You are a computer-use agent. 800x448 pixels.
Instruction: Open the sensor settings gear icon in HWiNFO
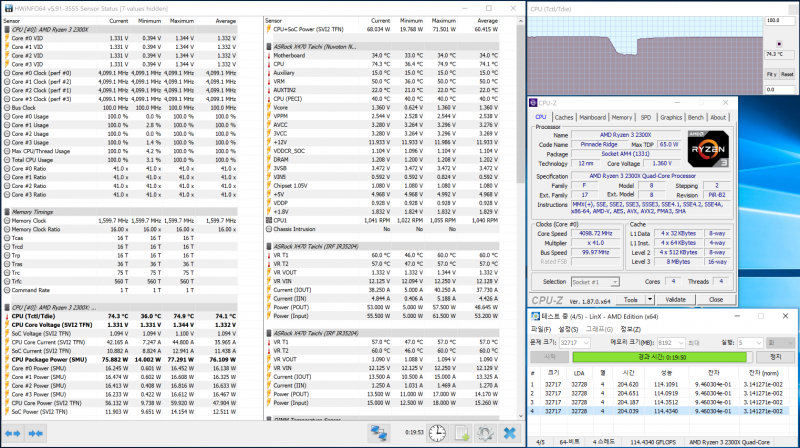pyautogui.click(x=485, y=433)
